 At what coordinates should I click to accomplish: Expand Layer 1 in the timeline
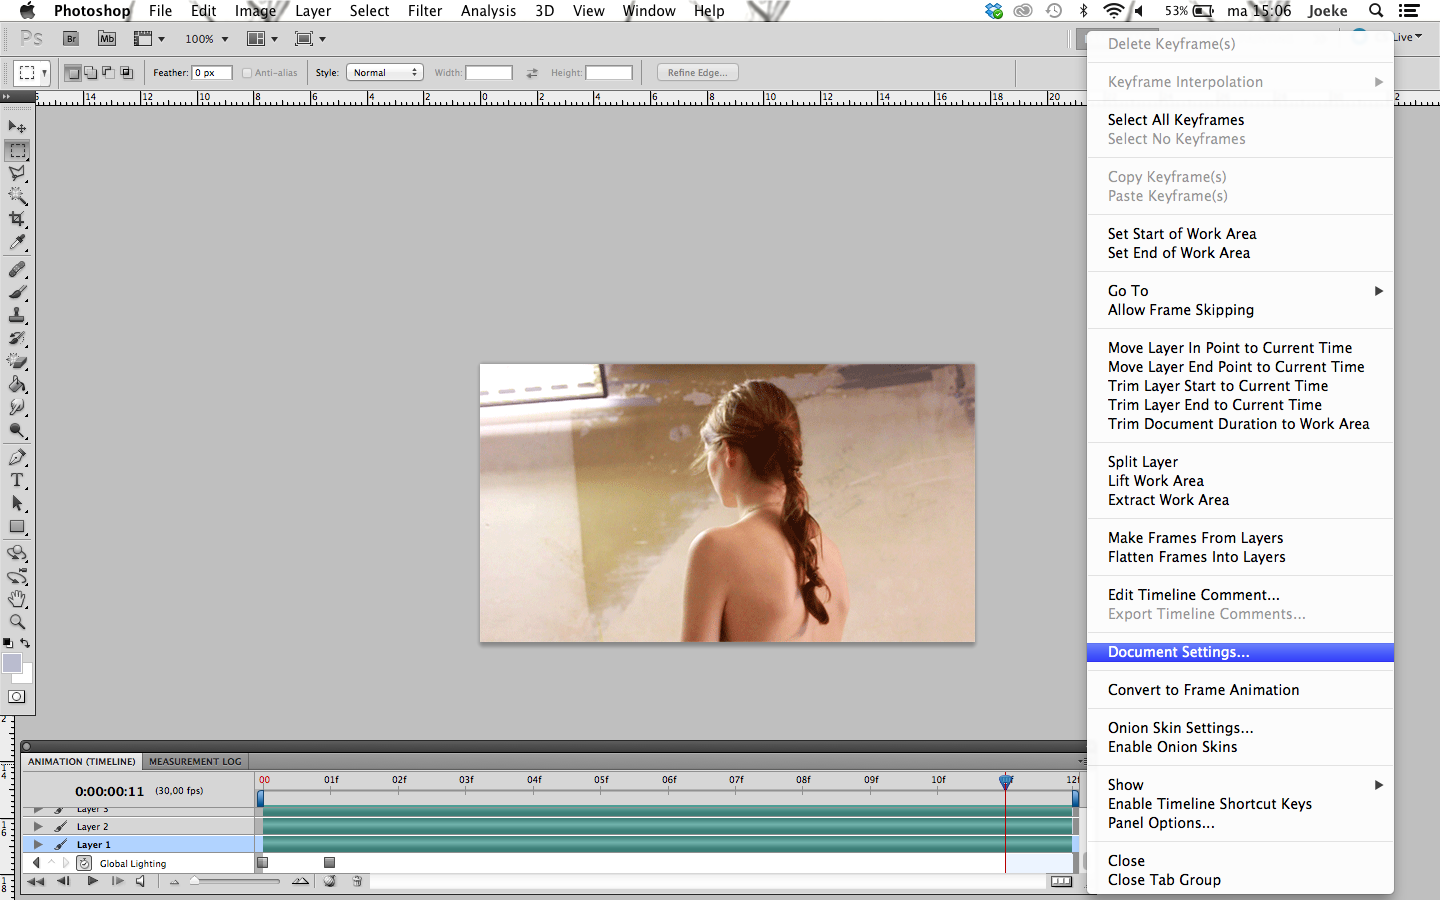(x=38, y=845)
